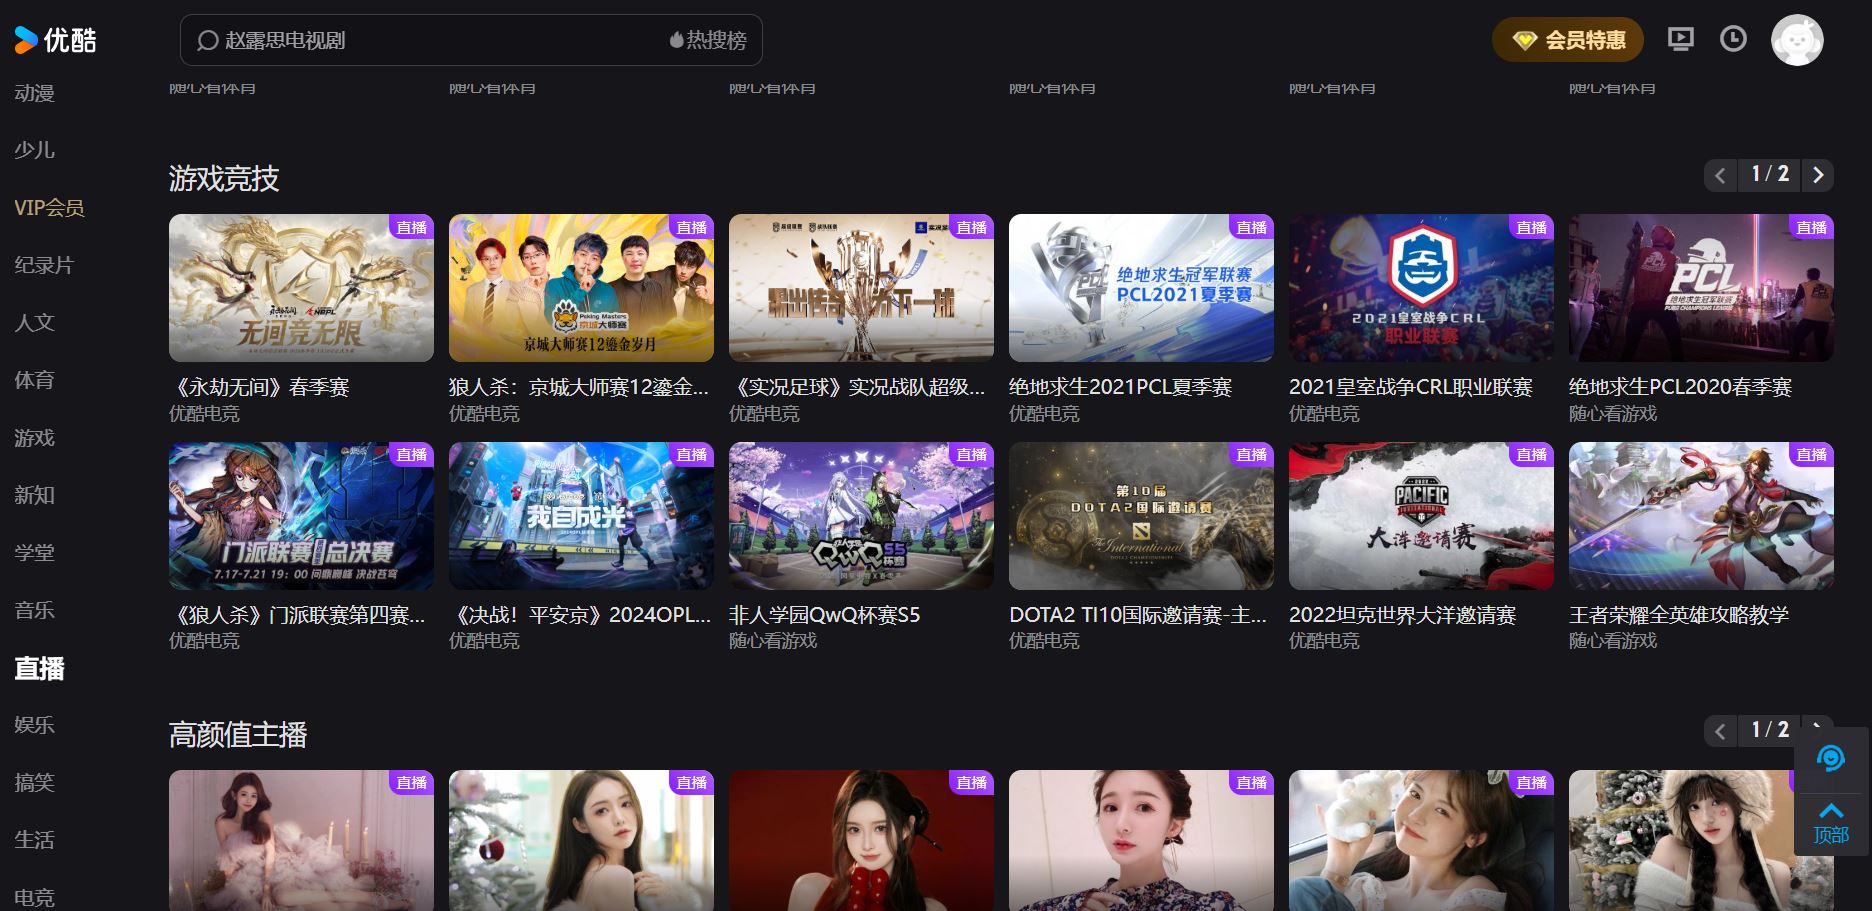Open the 体育 sidebar category

[34, 380]
